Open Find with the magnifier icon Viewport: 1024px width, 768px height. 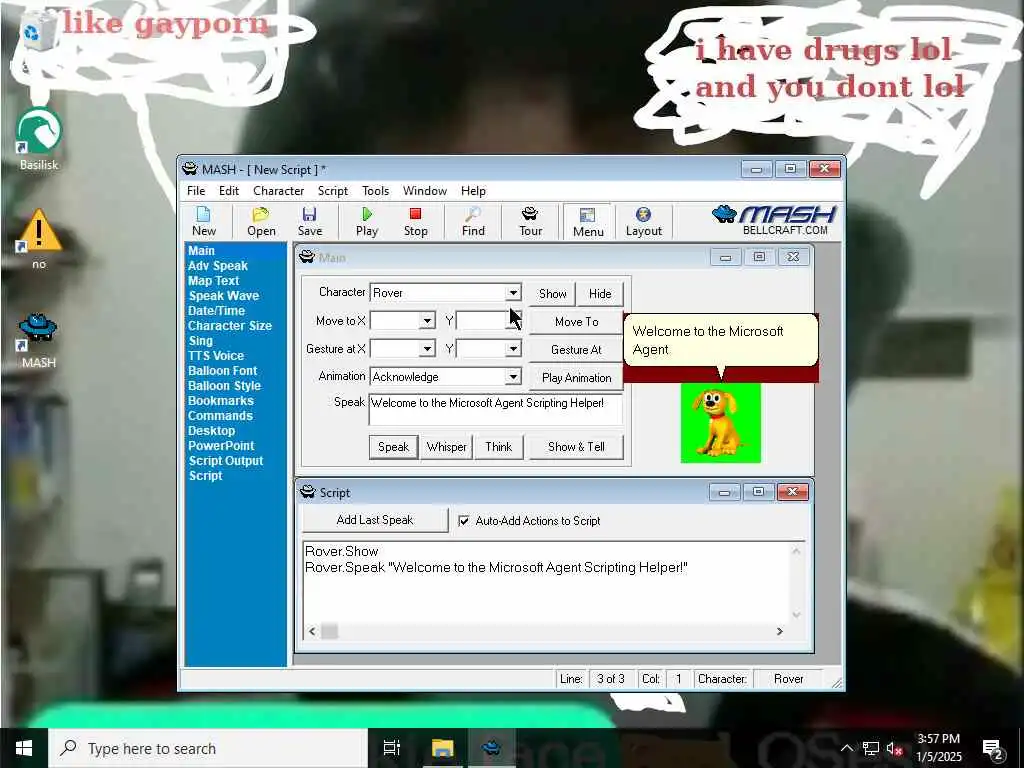(x=473, y=222)
